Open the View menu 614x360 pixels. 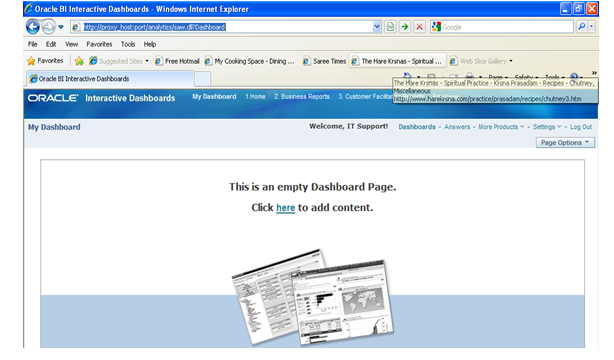click(x=71, y=44)
